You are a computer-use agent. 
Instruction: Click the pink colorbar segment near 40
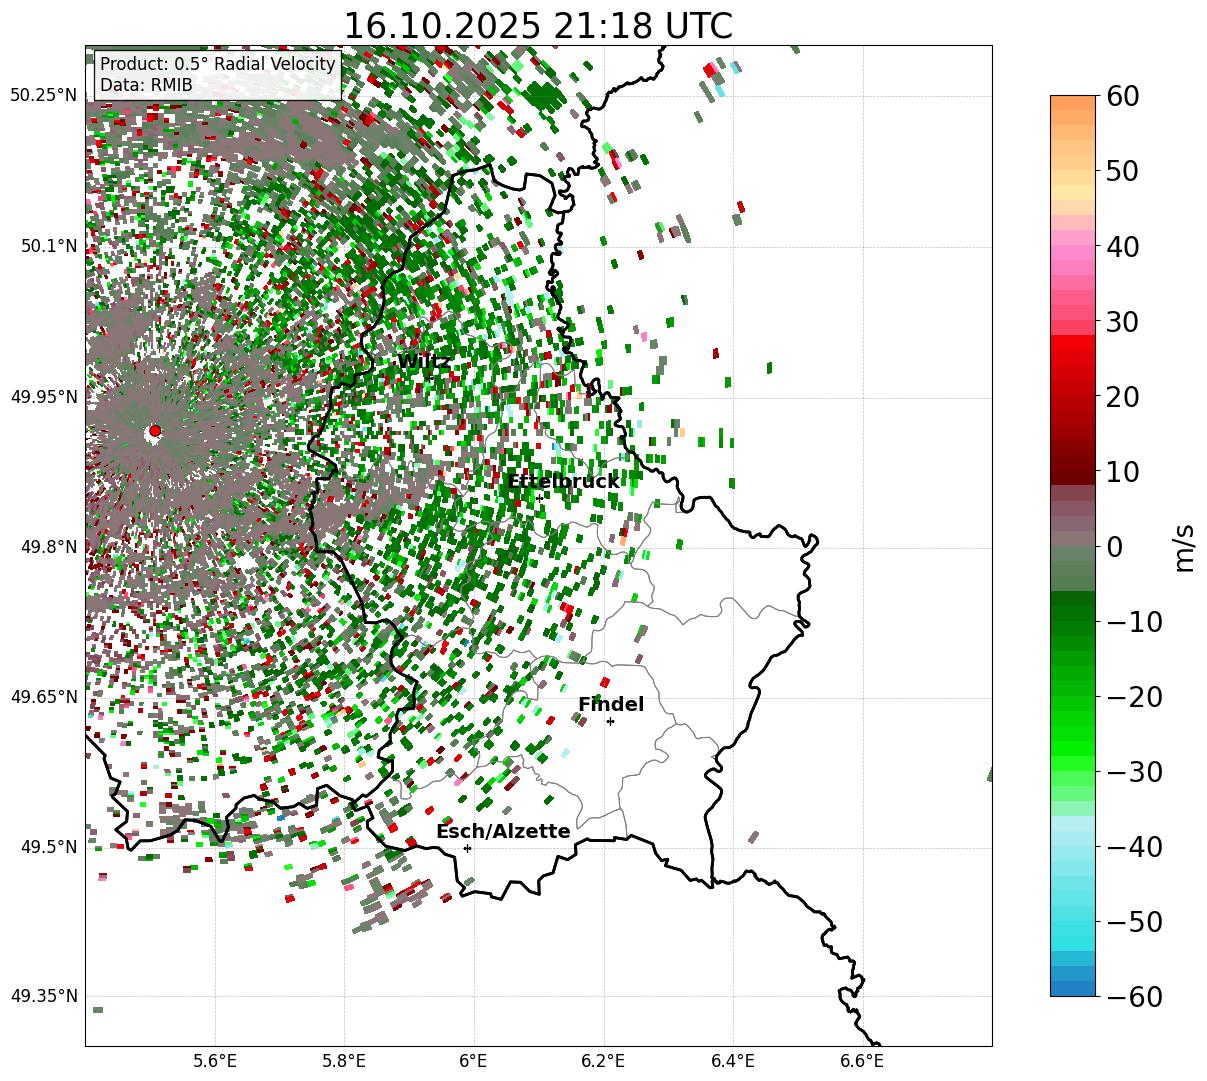pos(1072,246)
